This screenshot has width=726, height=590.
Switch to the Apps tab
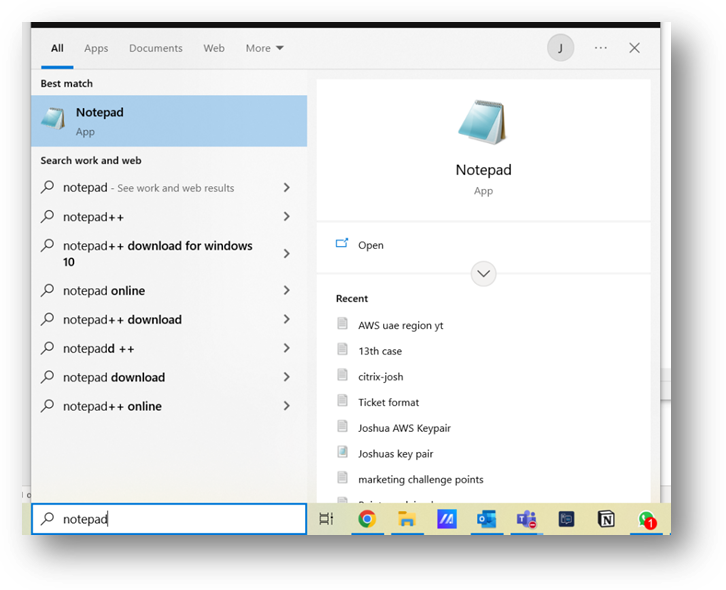96,48
